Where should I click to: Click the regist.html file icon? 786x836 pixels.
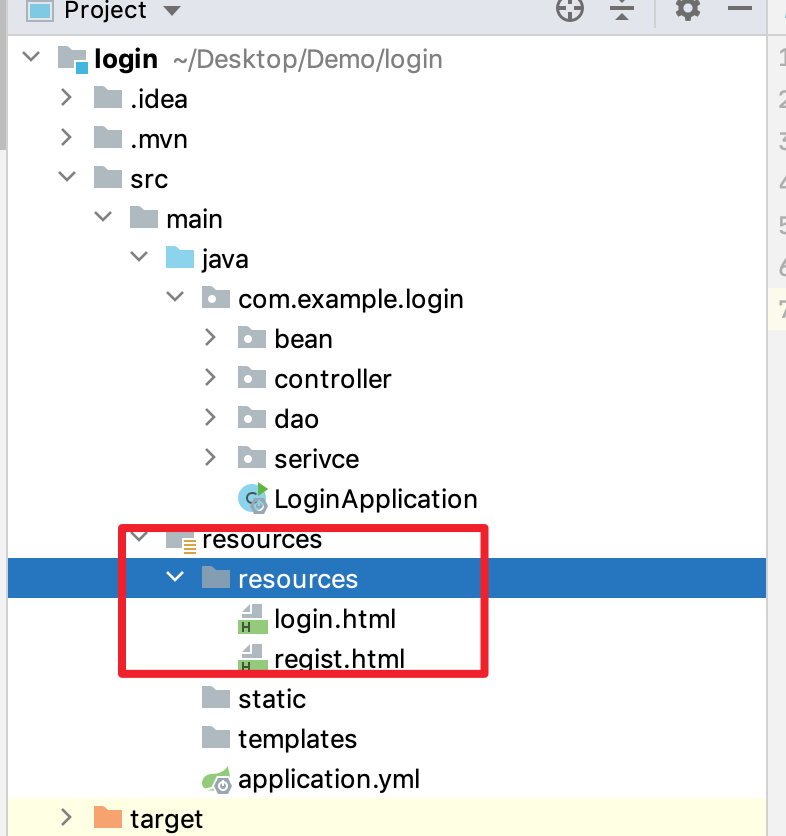click(252, 657)
